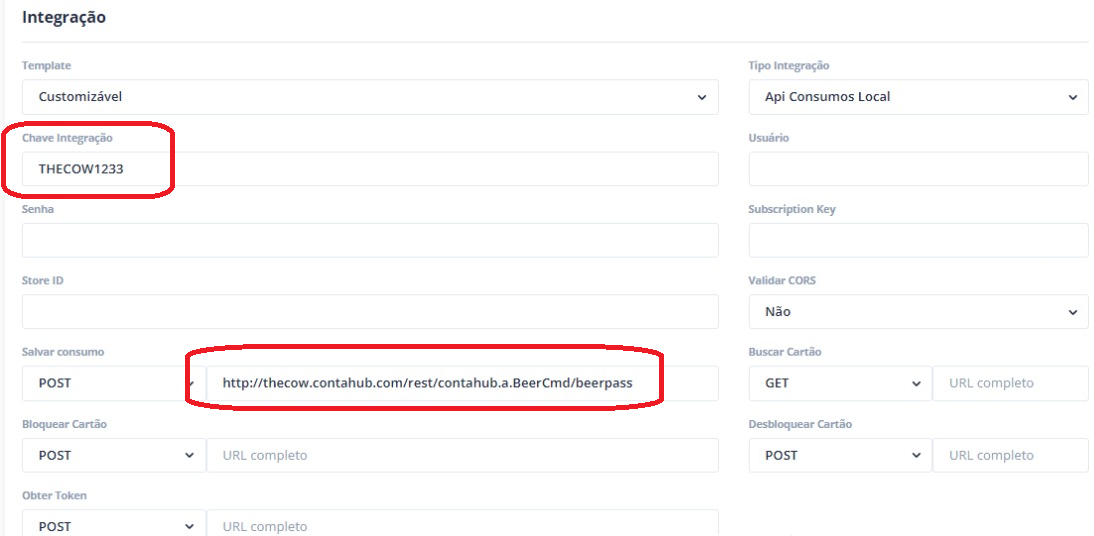
Task: Click the Chave Integração field with THECOW1233
Action: pos(370,169)
